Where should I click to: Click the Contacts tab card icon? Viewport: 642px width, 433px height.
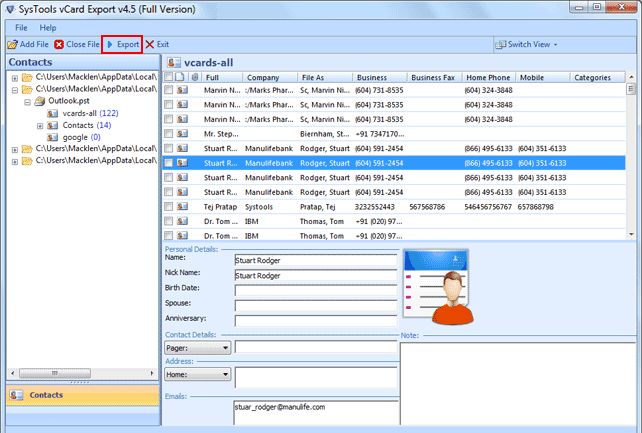(x=16, y=395)
